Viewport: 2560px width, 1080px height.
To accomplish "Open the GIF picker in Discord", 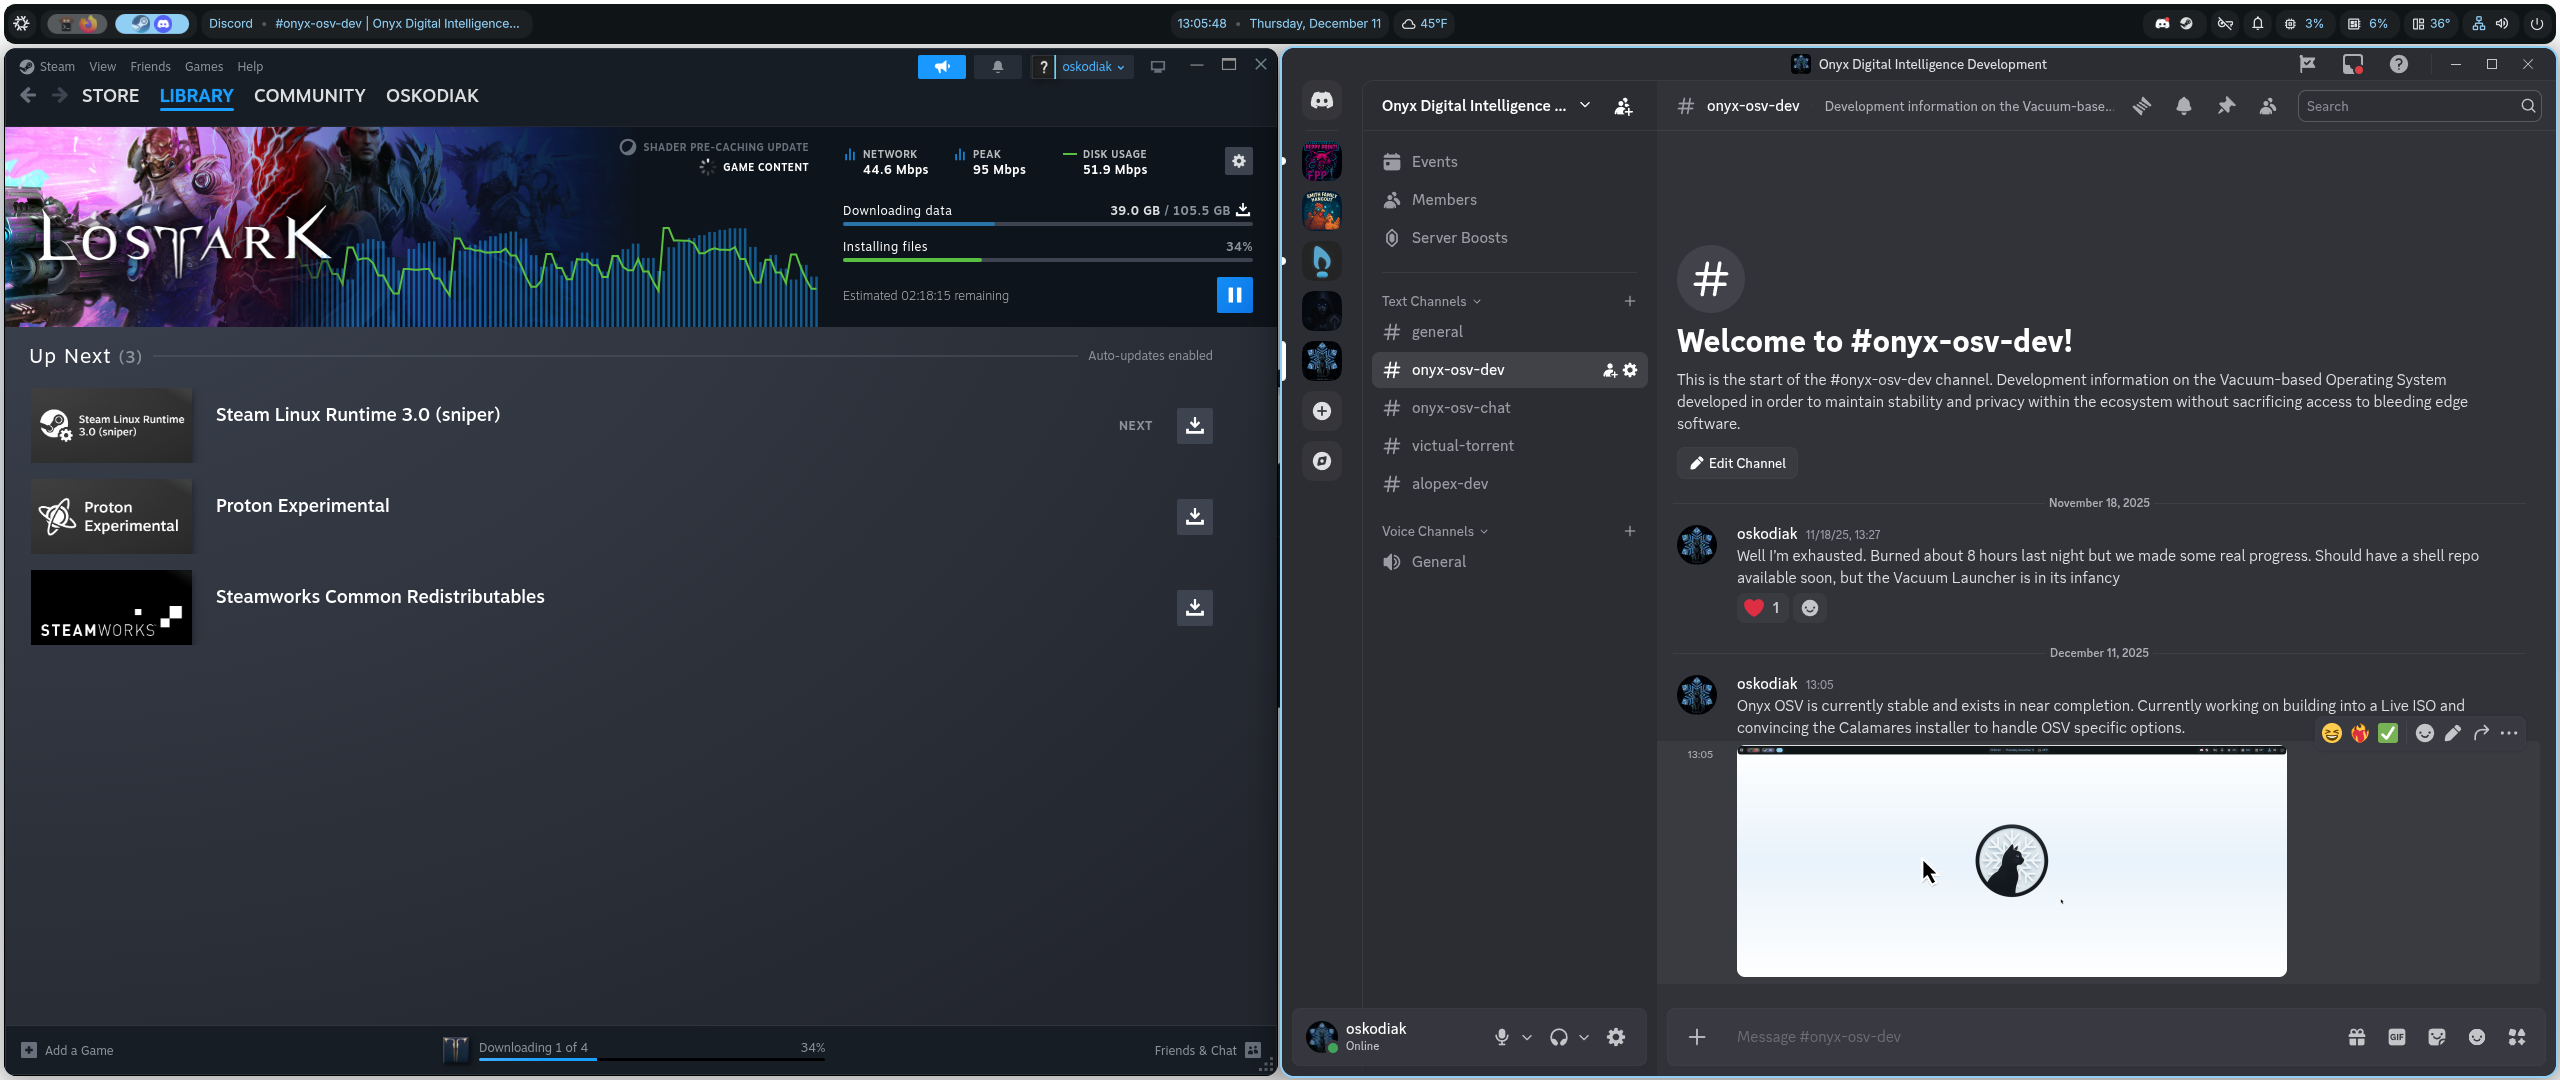I will click(x=2396, y=1037).
